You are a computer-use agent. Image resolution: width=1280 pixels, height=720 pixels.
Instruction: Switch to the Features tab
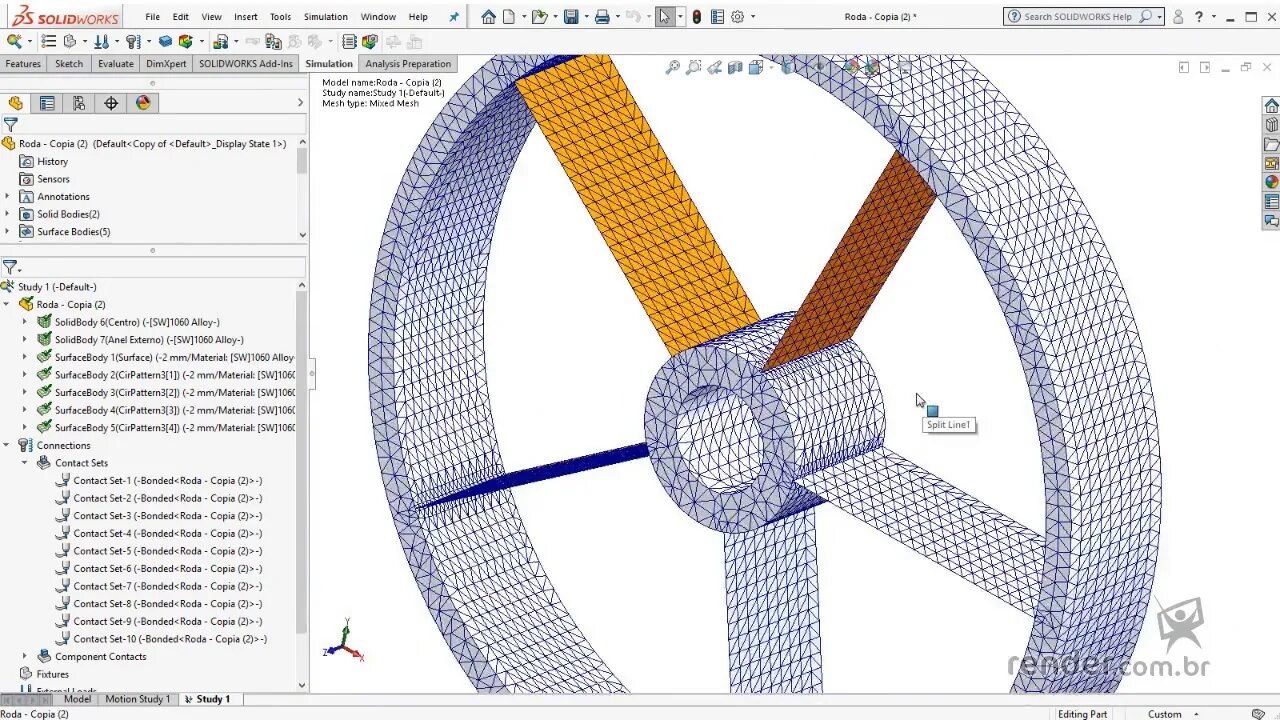(x=23, y=63)
